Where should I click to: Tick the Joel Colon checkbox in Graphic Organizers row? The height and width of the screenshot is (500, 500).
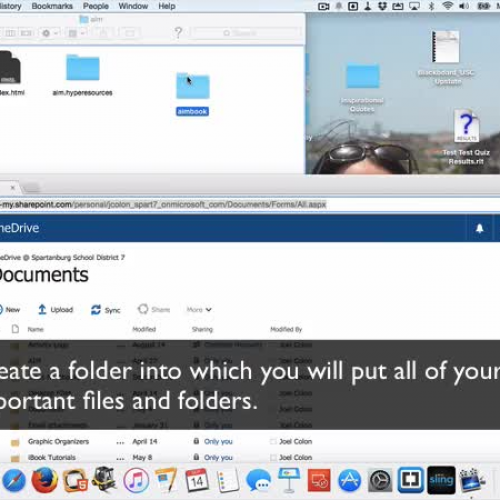[x=273, y=441]
